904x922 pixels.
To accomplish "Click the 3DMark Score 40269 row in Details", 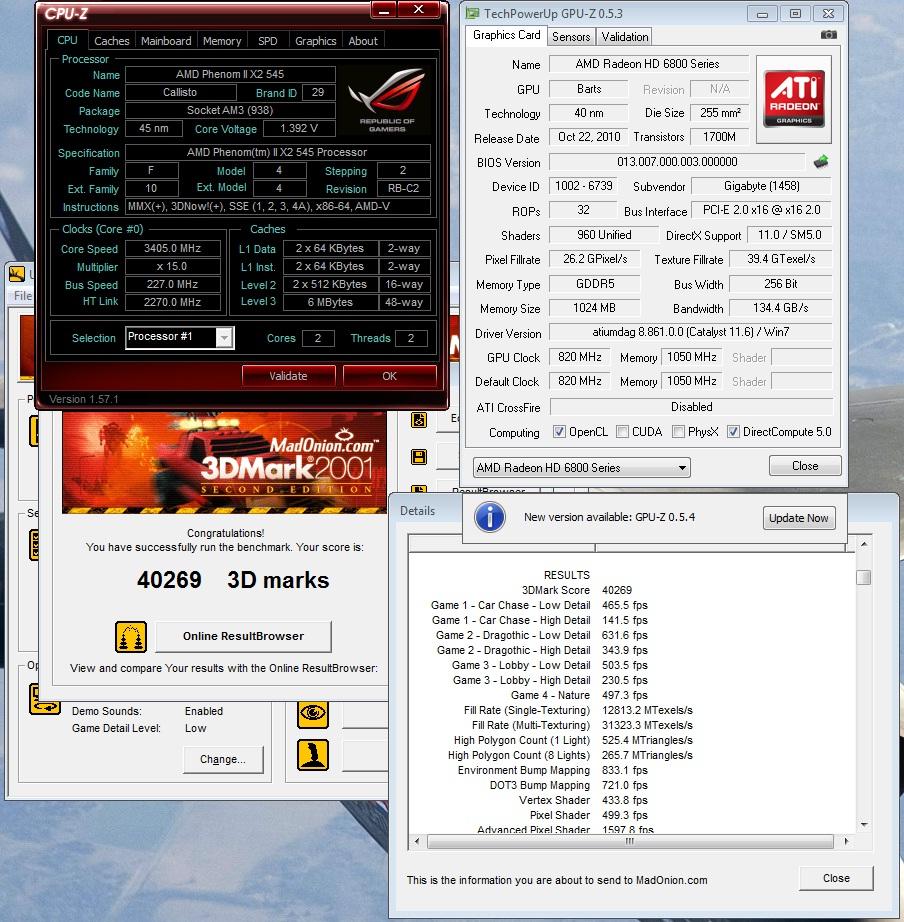I will point(576,590).
